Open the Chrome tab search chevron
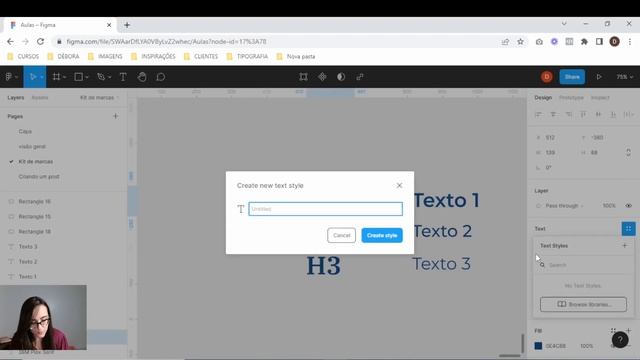Screen dimensions: 640x360 pyautogui.click(x=564, y=24)
